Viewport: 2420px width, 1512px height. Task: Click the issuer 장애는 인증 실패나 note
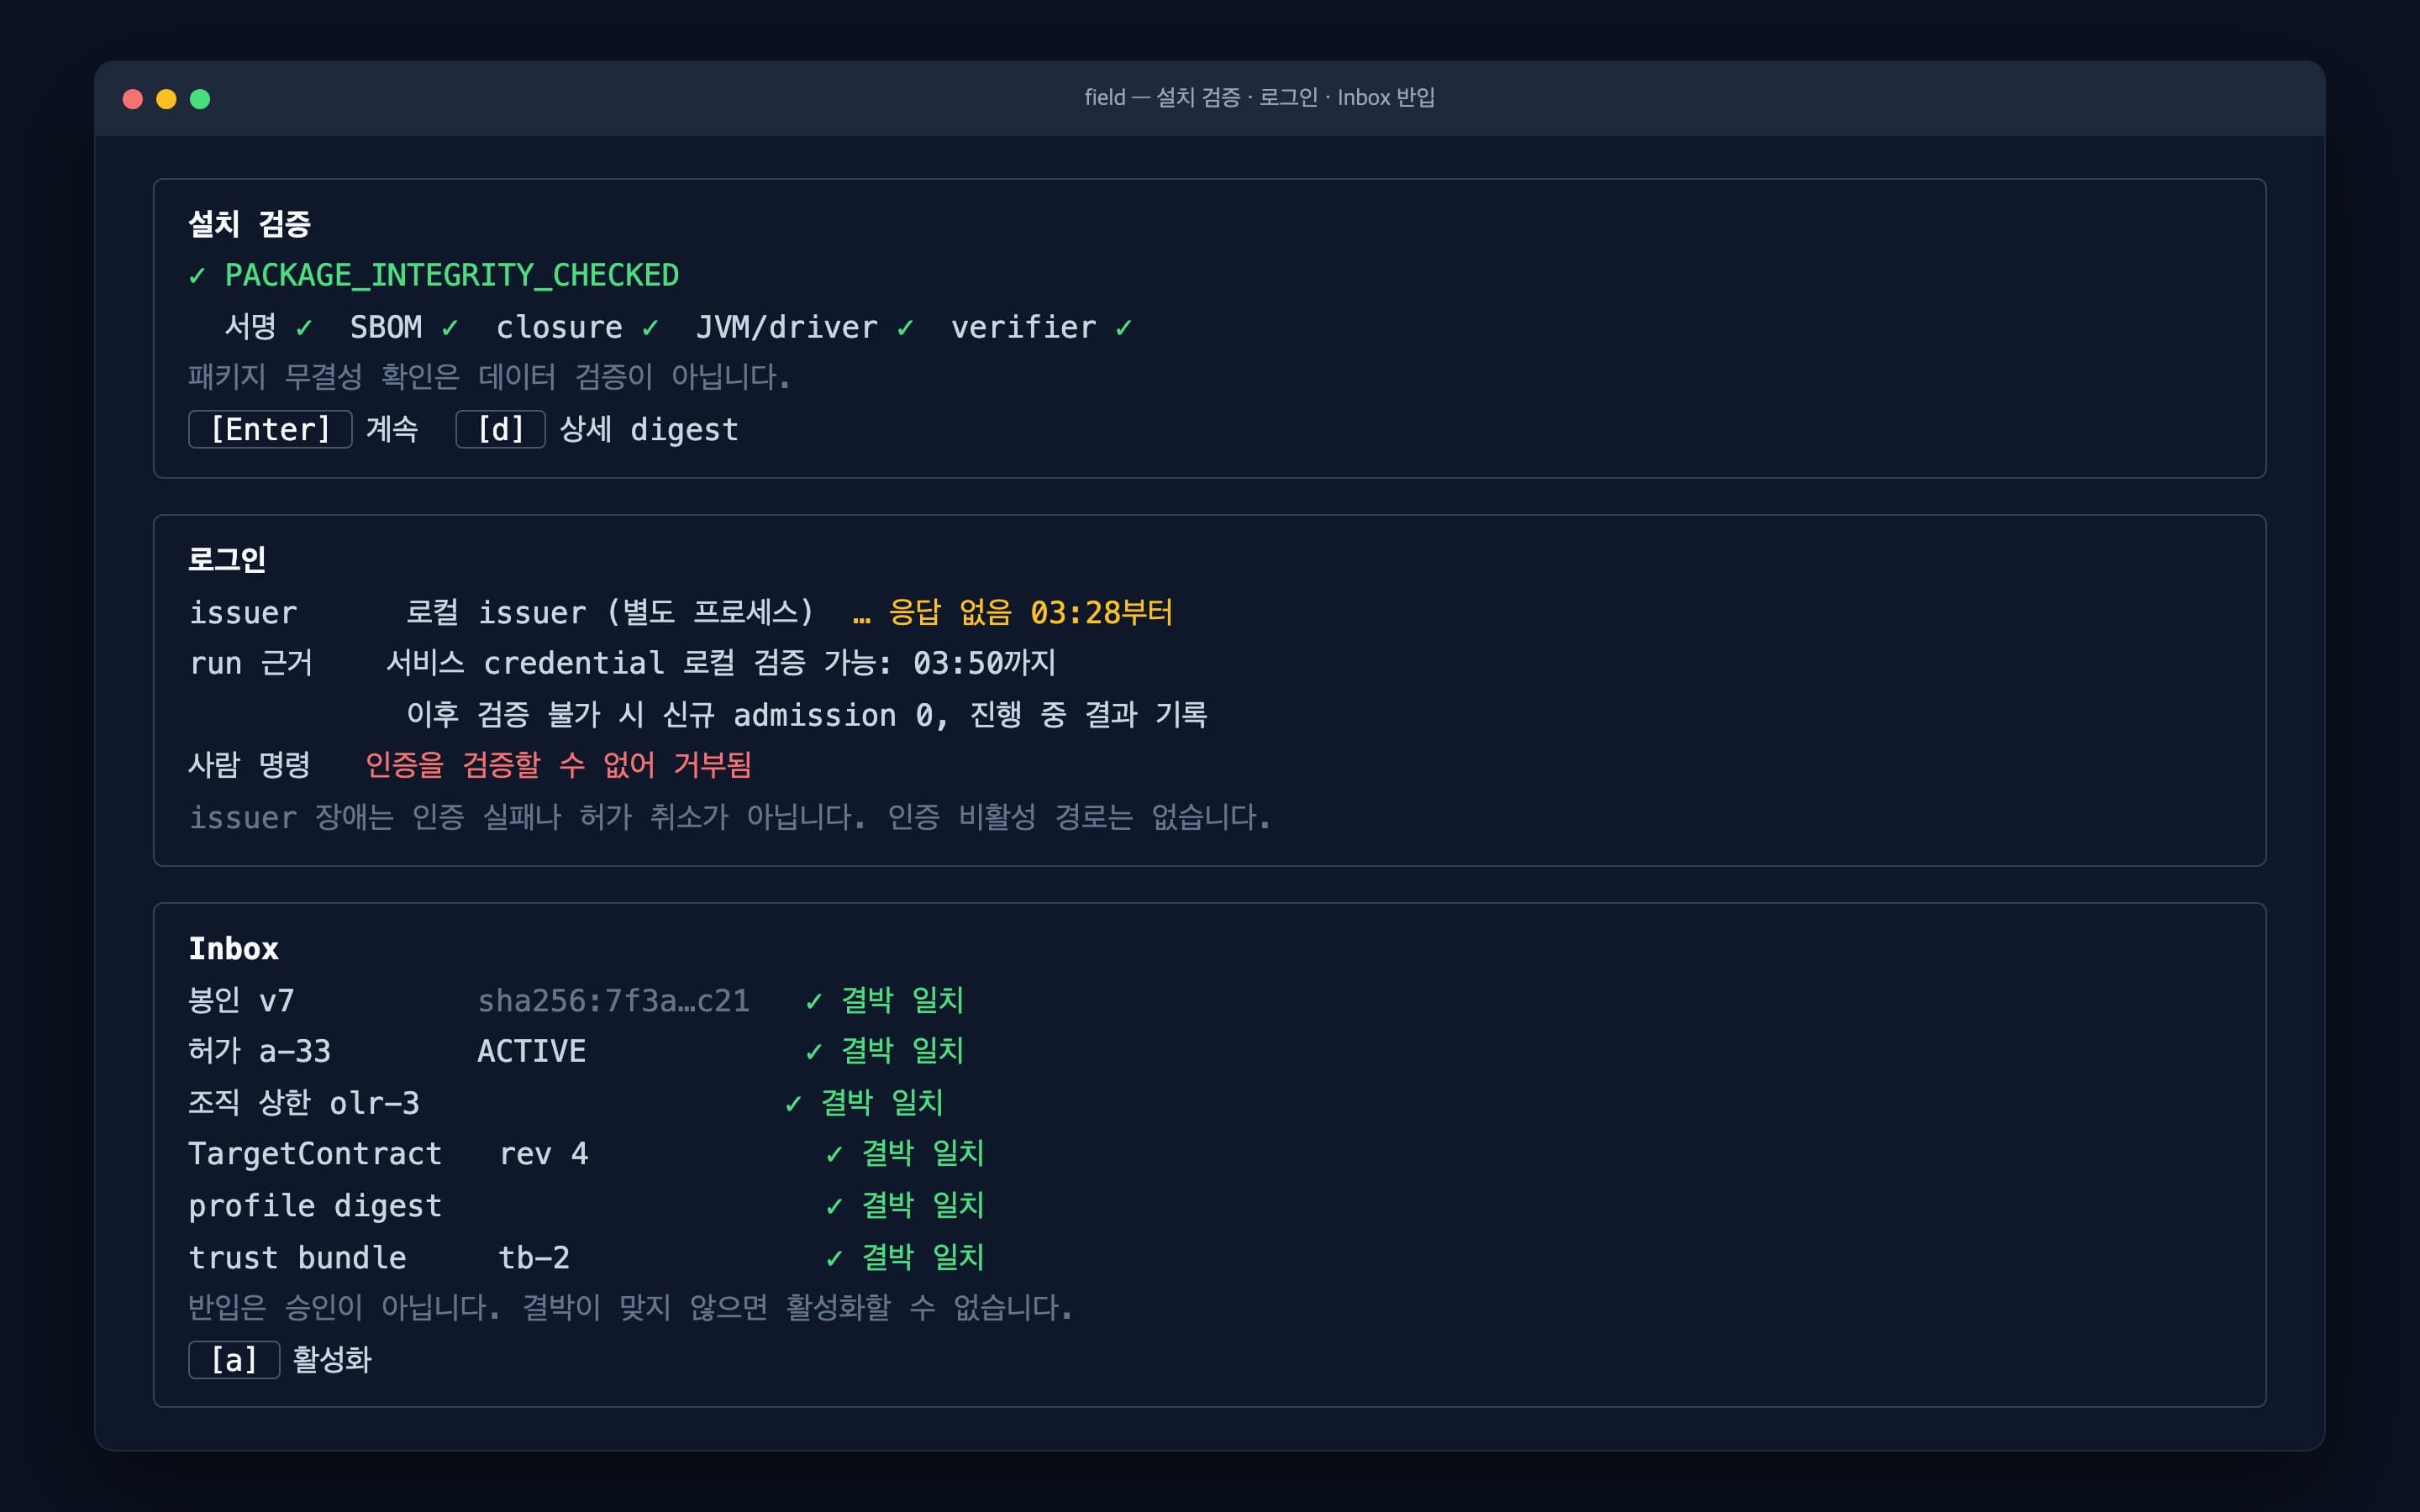tap(730, 818)
